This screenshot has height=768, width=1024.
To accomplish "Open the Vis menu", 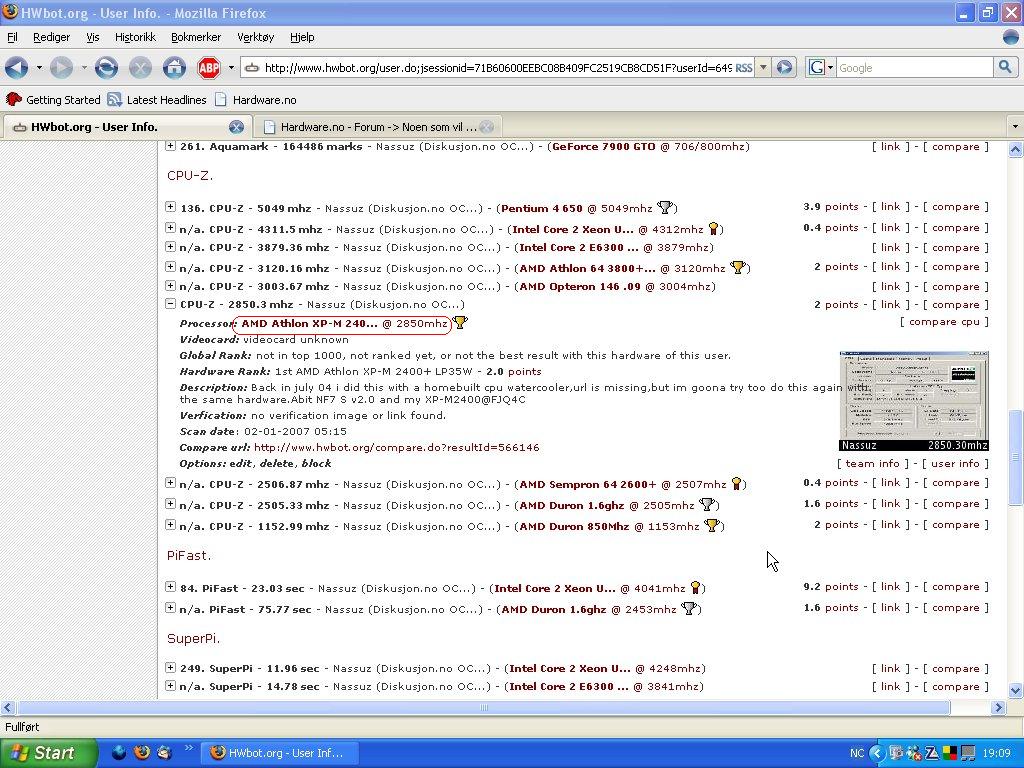I will click(93, 37).
